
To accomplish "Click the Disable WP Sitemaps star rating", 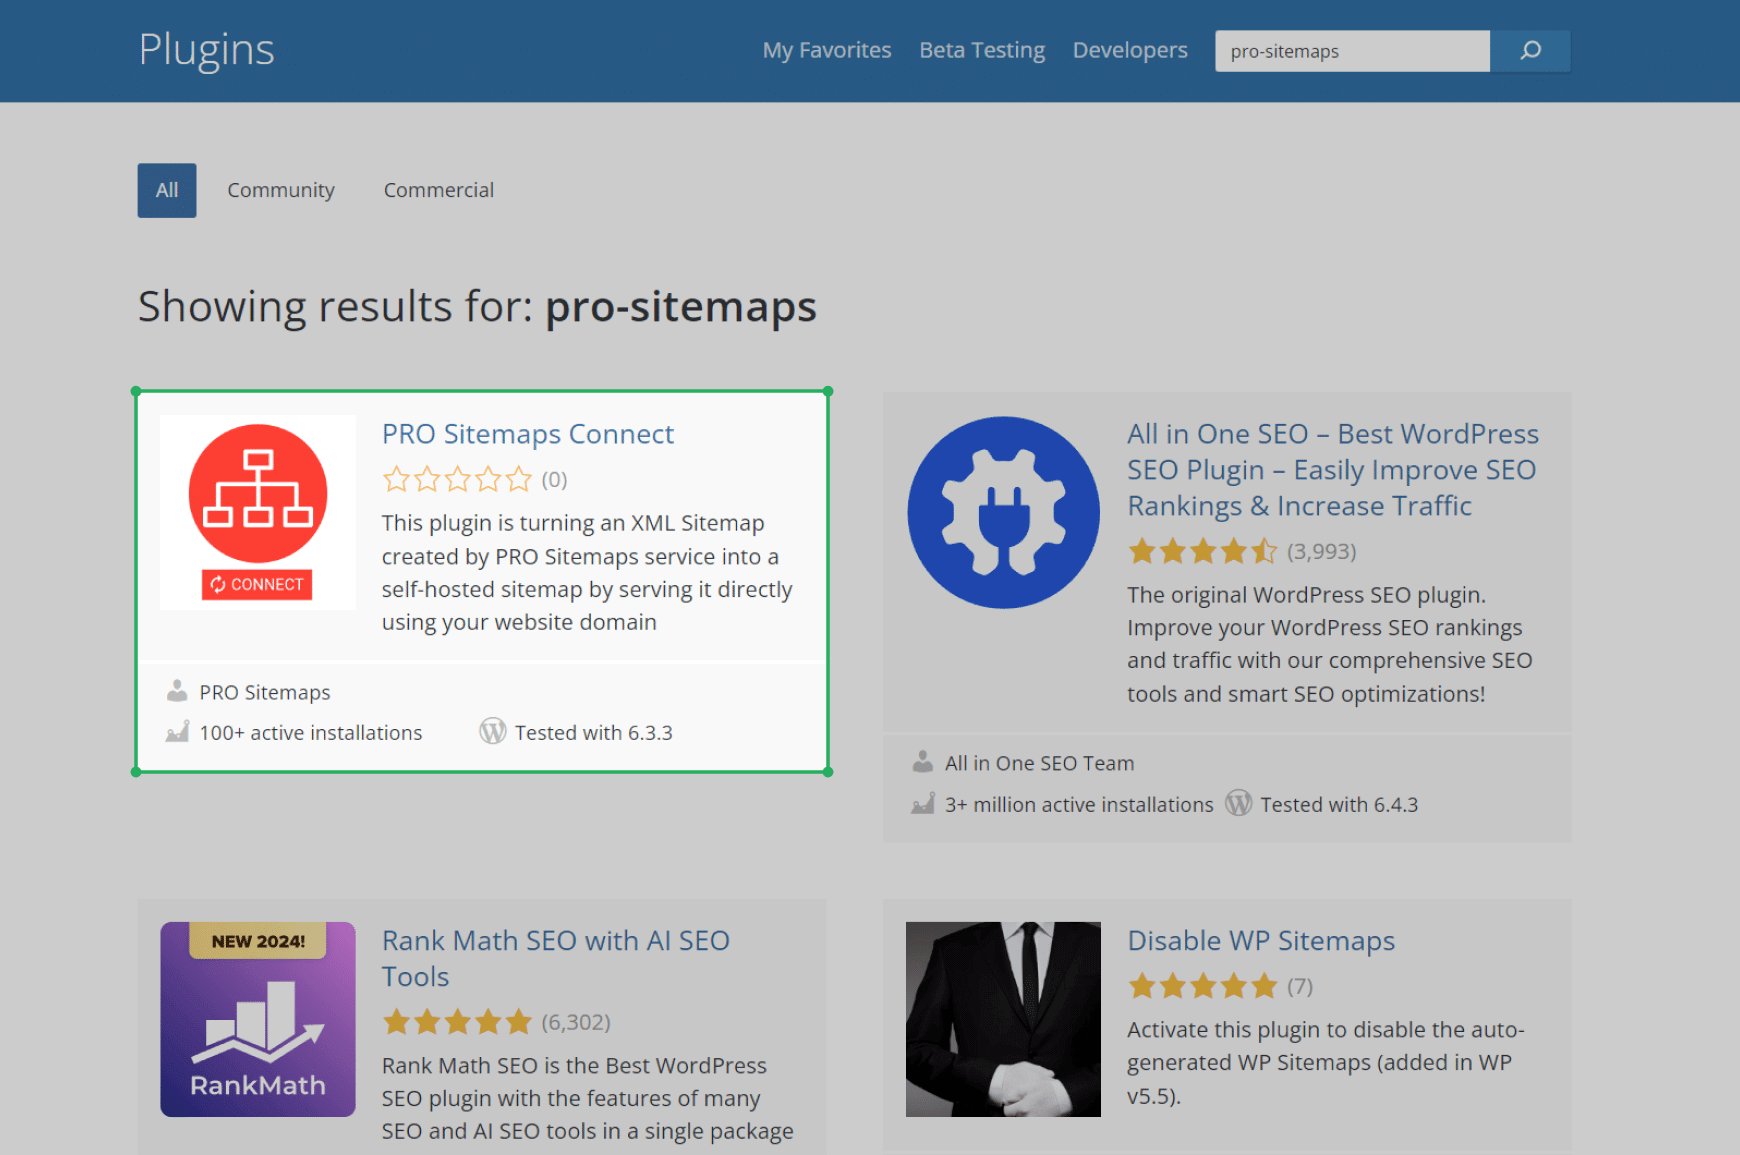I will click(1203, 987).
